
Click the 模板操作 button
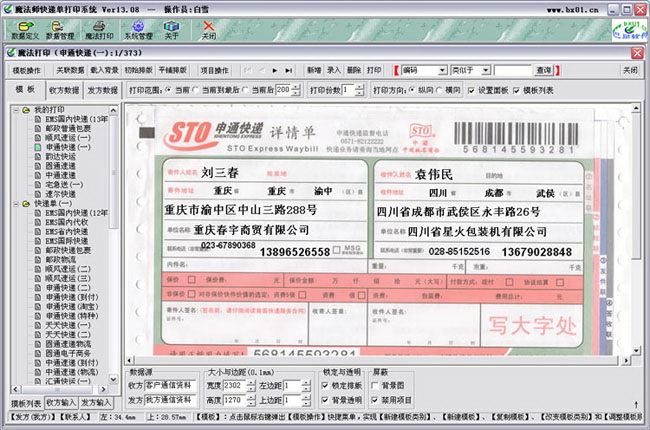tap(27, 70)
